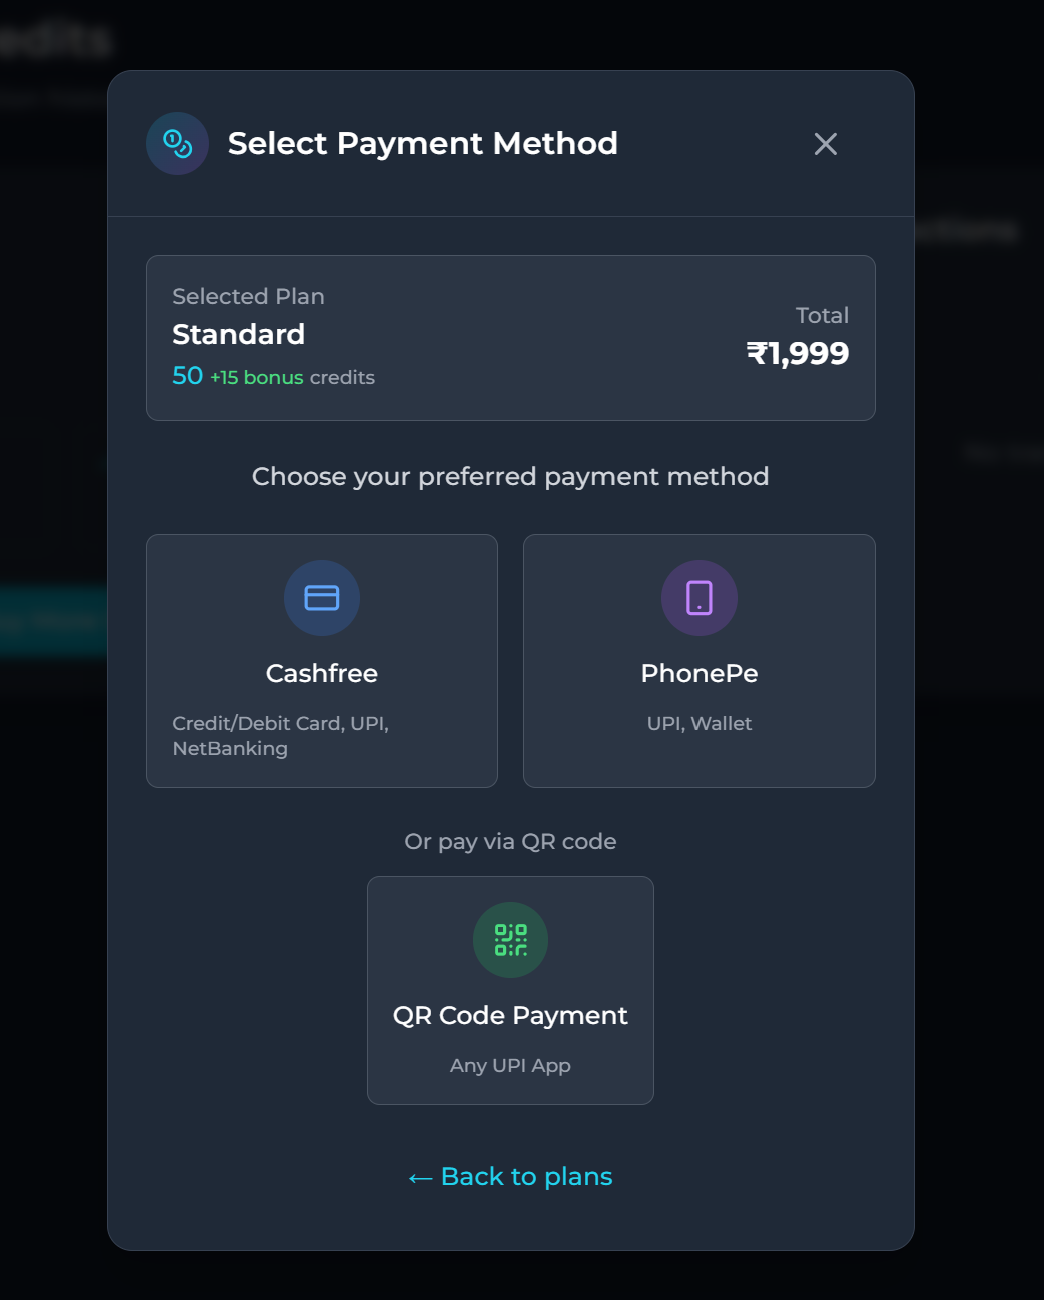Image resolution: width=1044 pixels, height=1300 pixels.
Task: Click the PhonePe purple phone icon
Action: pos(699,598)
